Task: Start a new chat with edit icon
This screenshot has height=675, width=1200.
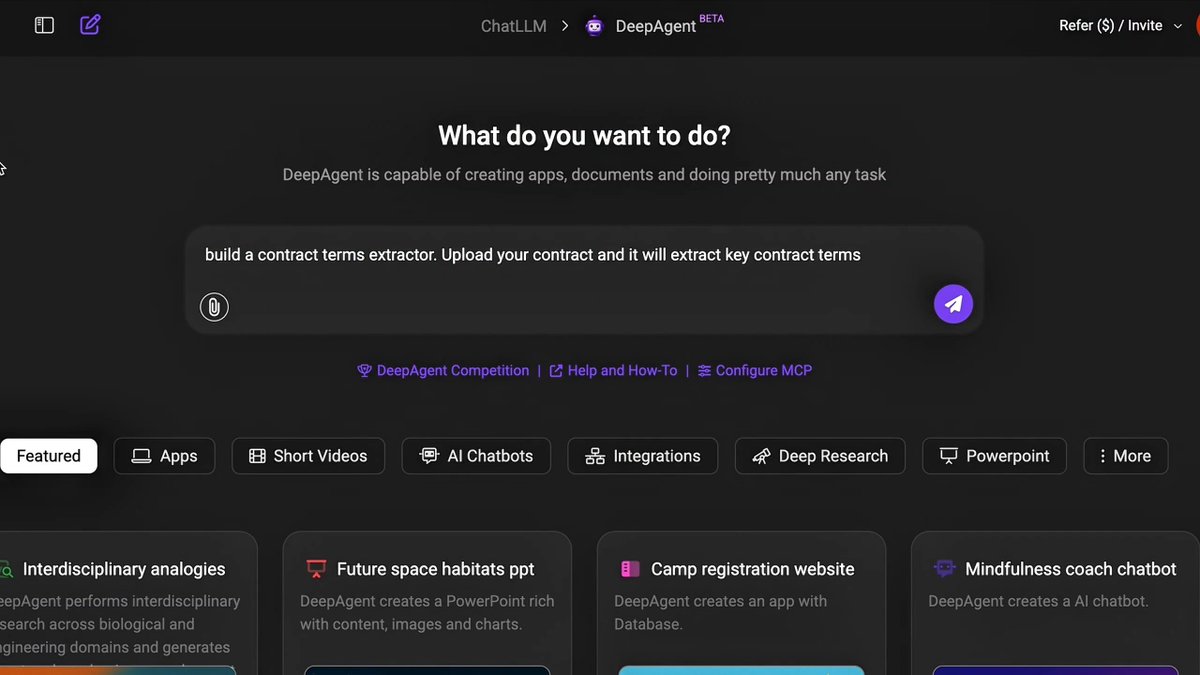Action: tap(90, 25)
